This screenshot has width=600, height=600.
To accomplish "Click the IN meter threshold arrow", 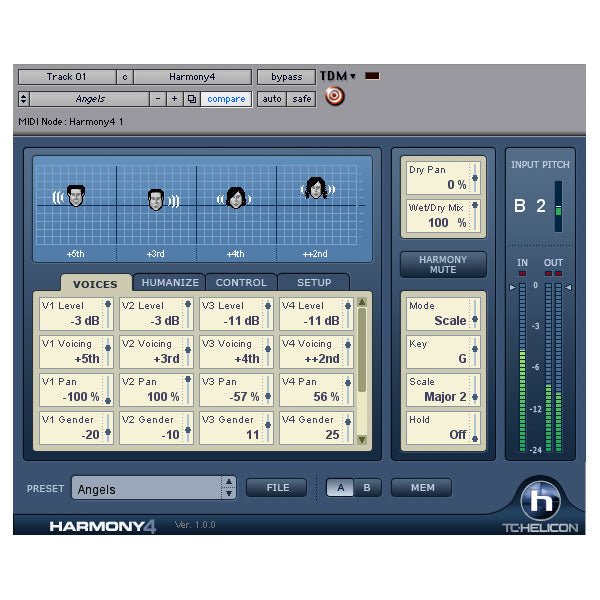I will [x=512, y=287].
